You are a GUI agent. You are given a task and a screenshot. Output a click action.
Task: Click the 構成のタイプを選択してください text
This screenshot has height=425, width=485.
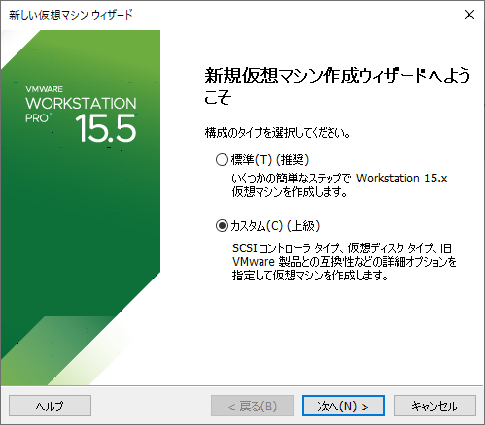277,133
